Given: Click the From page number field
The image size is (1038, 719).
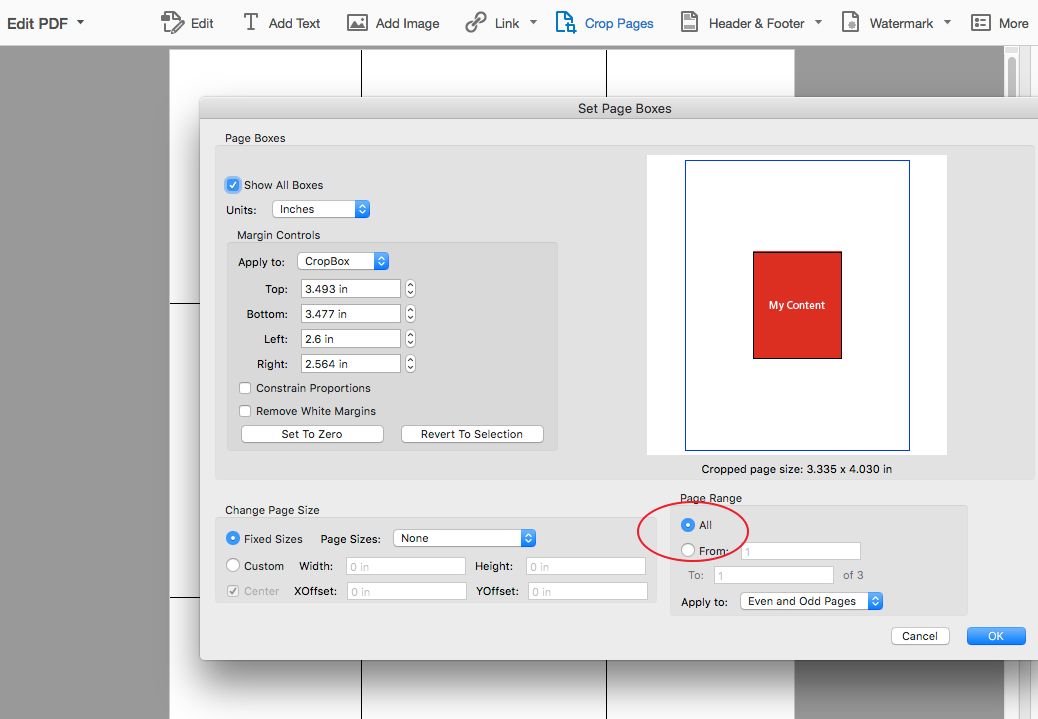Looking at the screenshot, I should coord(800,551).
